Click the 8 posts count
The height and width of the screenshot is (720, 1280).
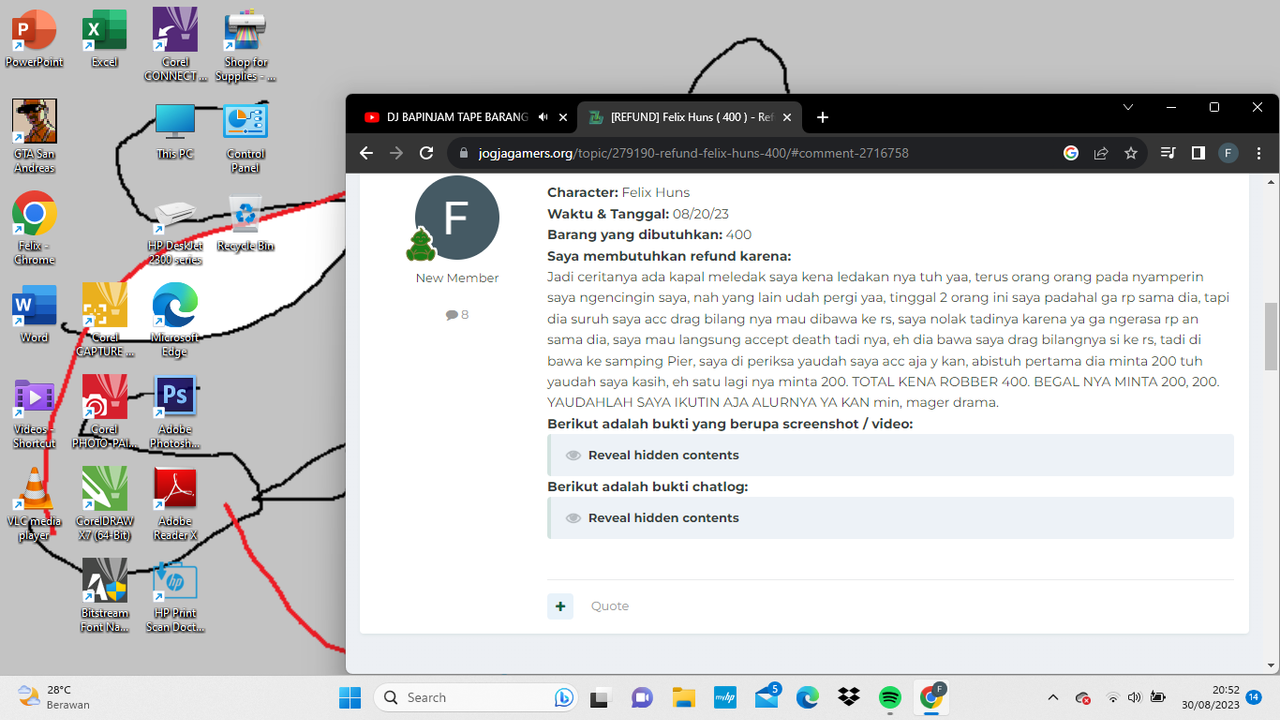[457, 314]
